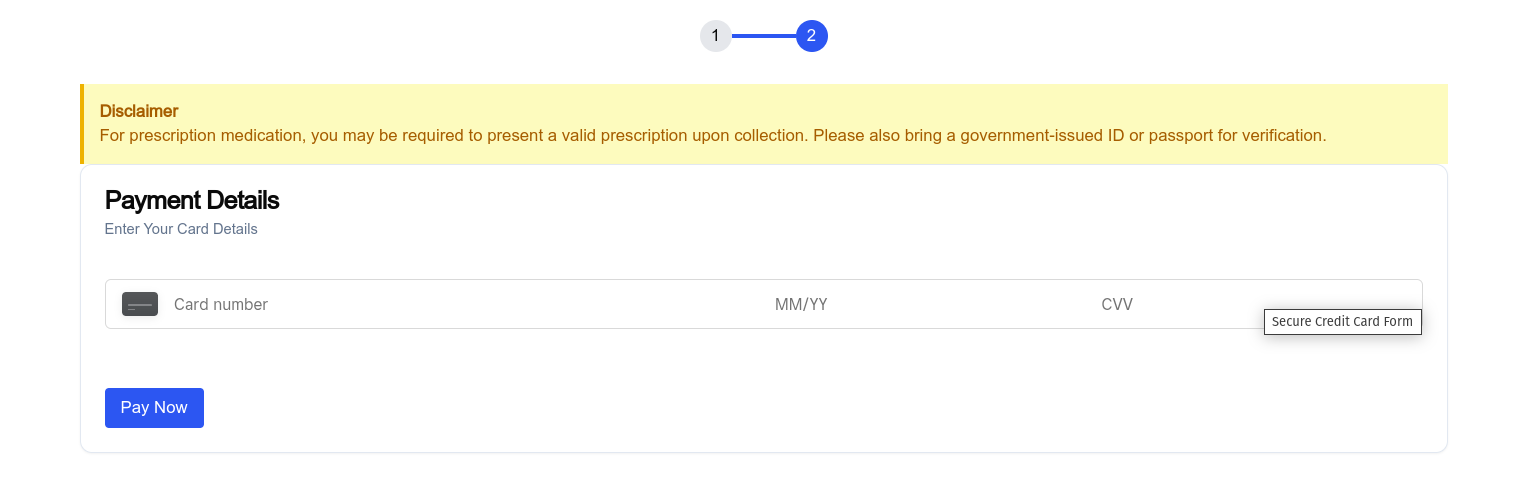Click the Payment Details title

(x=192, y=200)
